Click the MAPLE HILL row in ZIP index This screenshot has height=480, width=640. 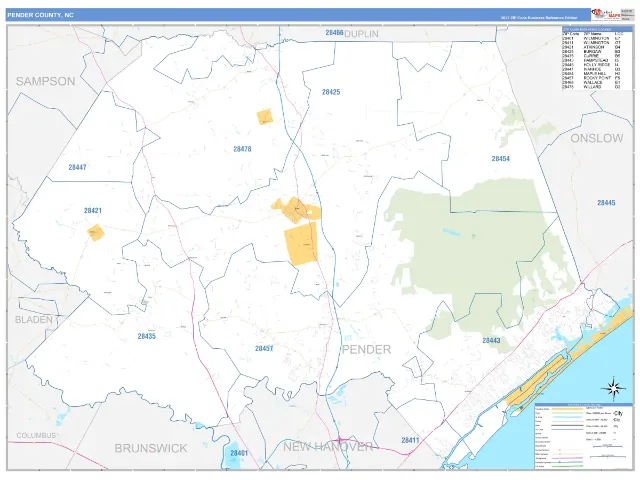[x=592, y=74]
